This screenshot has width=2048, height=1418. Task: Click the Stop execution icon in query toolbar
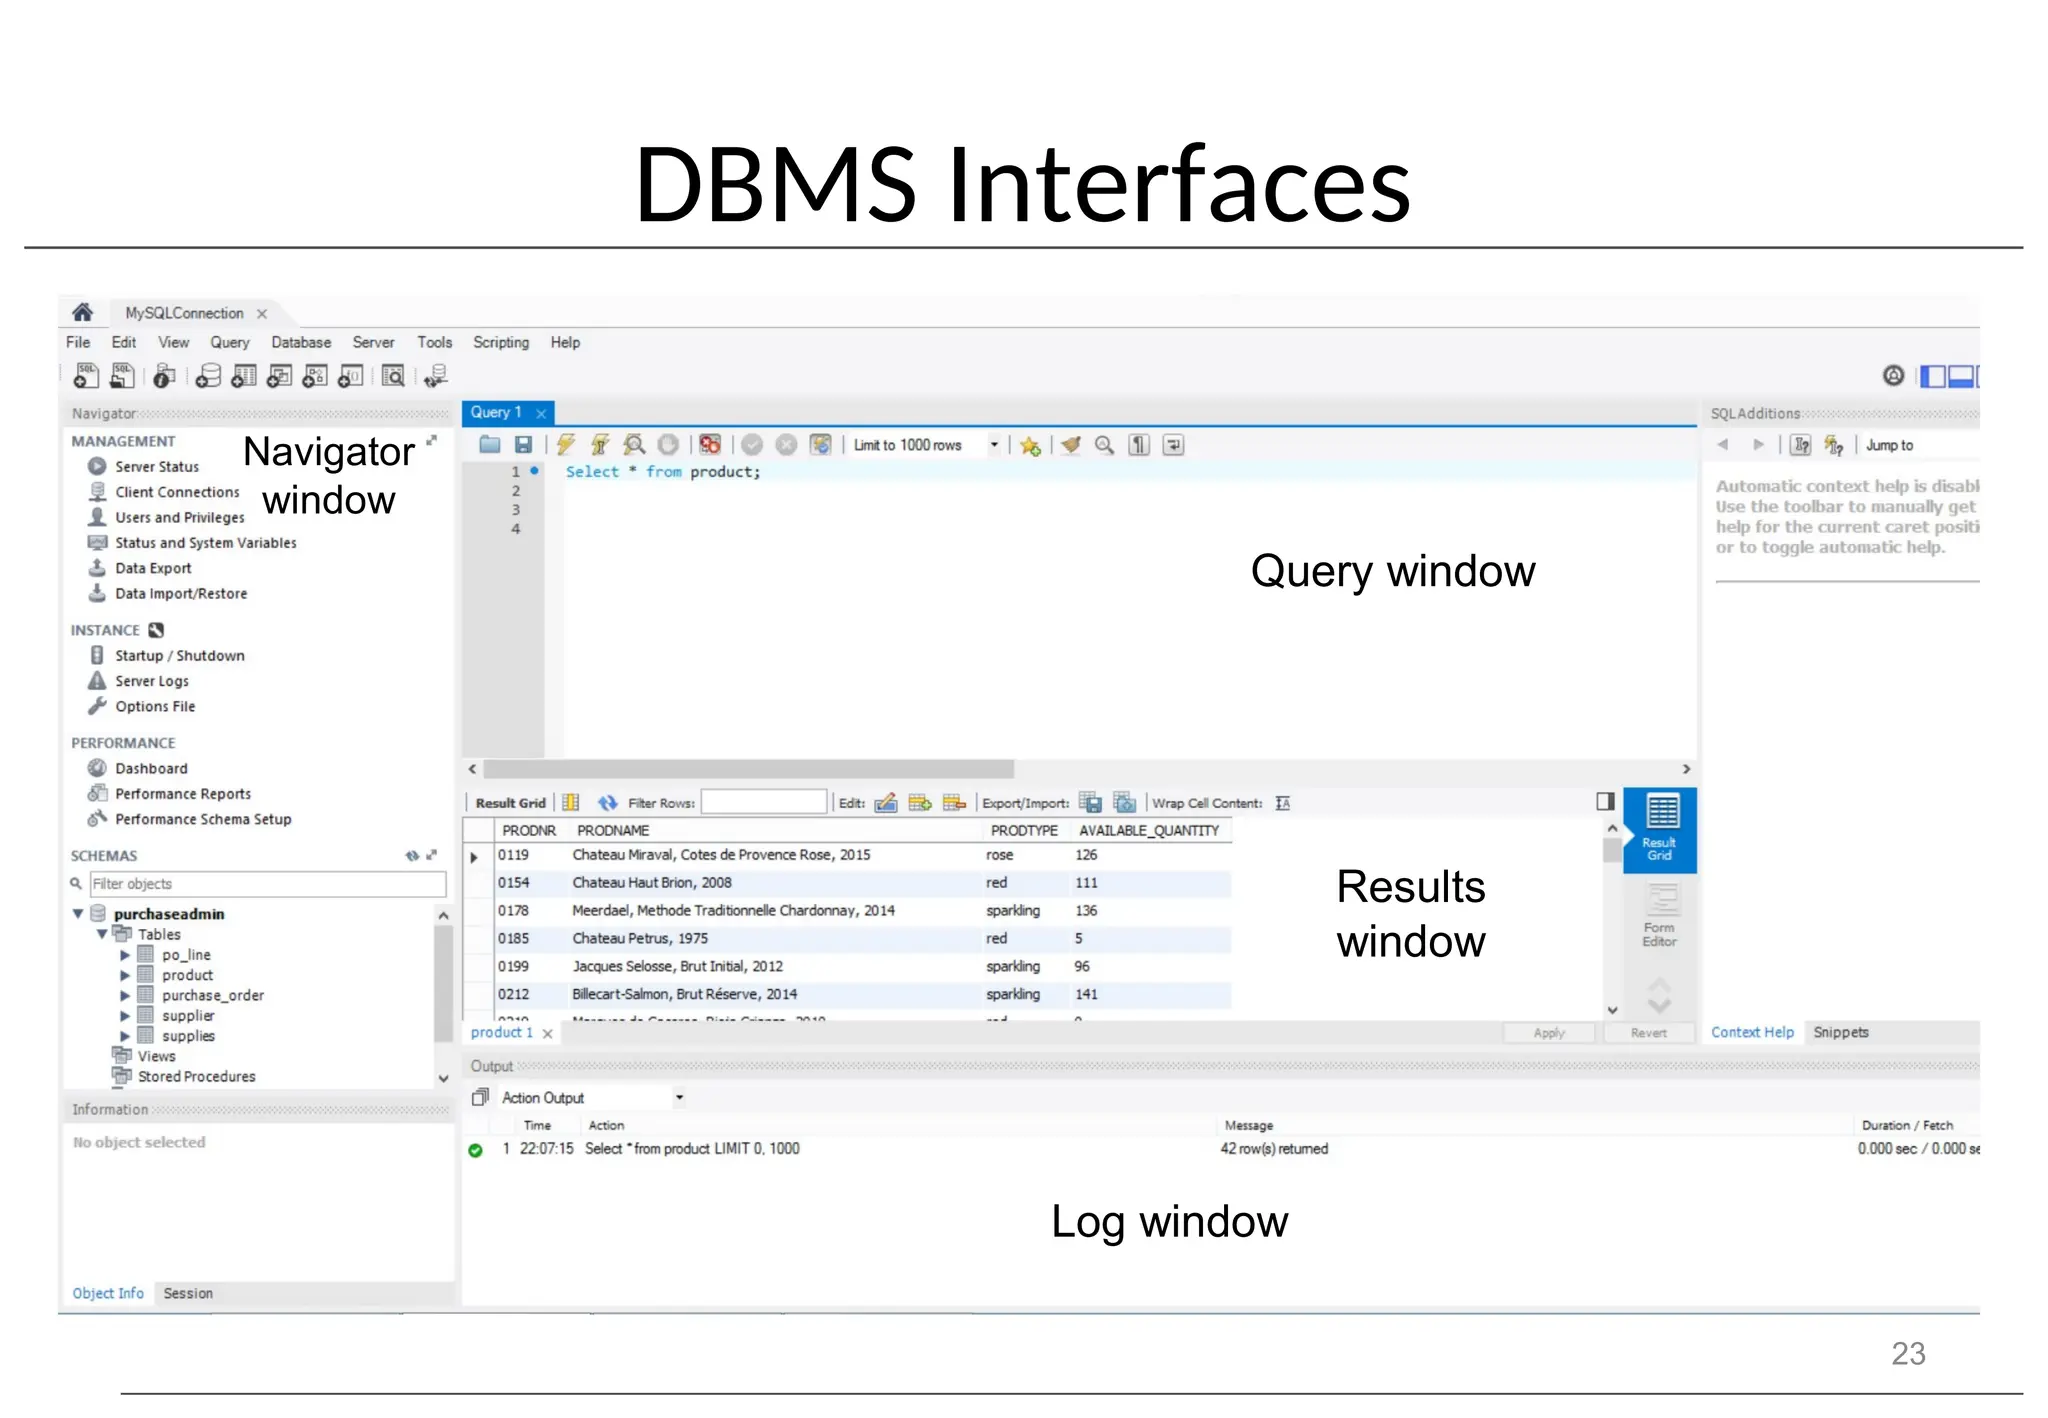coord(668,445)
